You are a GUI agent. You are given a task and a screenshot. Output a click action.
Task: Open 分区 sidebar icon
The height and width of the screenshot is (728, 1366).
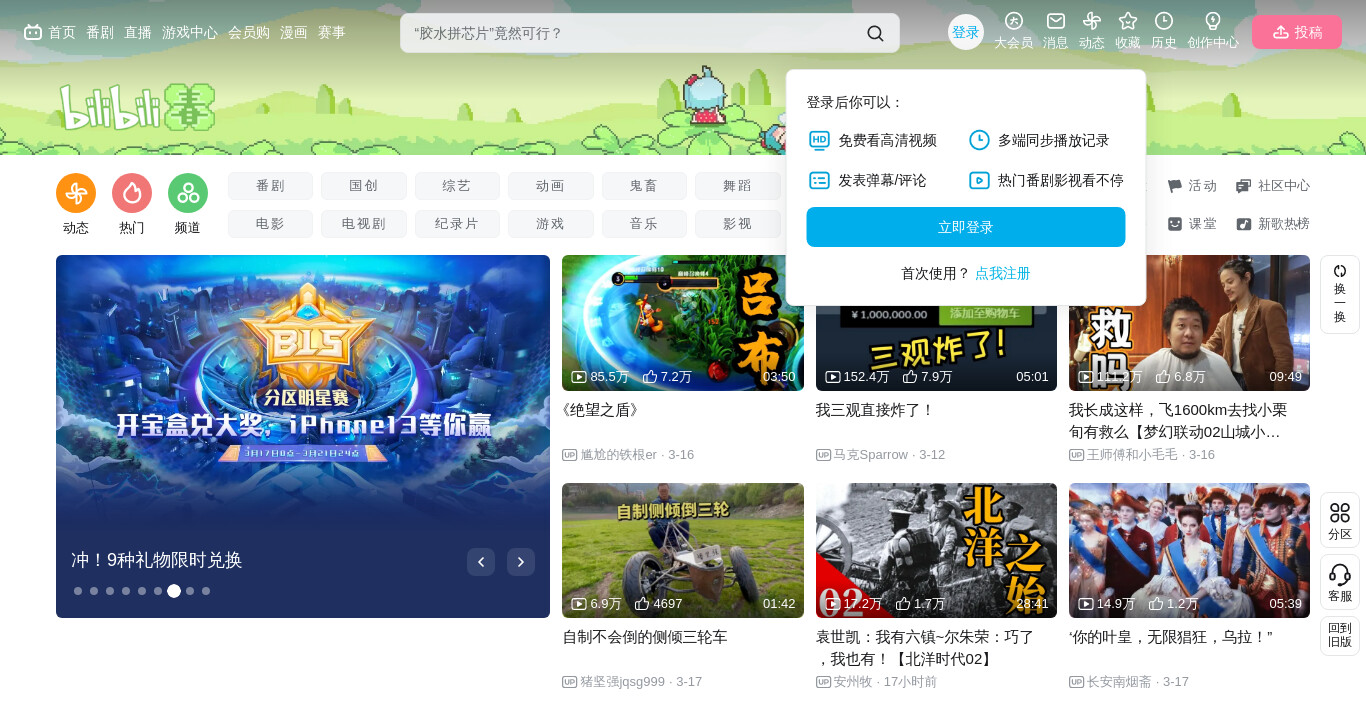tap(1340, 520)
